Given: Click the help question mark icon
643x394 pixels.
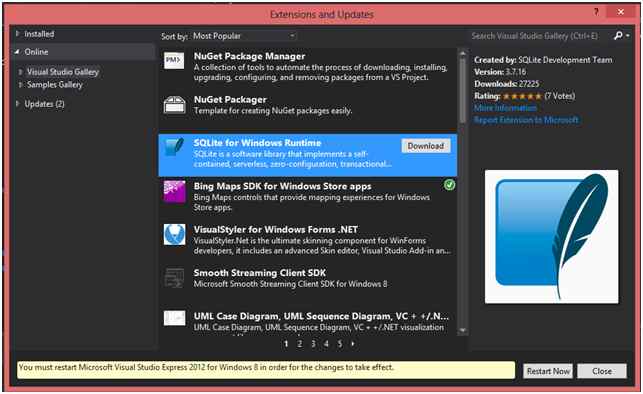Looking at the screenshot, I should pos(596,12).
